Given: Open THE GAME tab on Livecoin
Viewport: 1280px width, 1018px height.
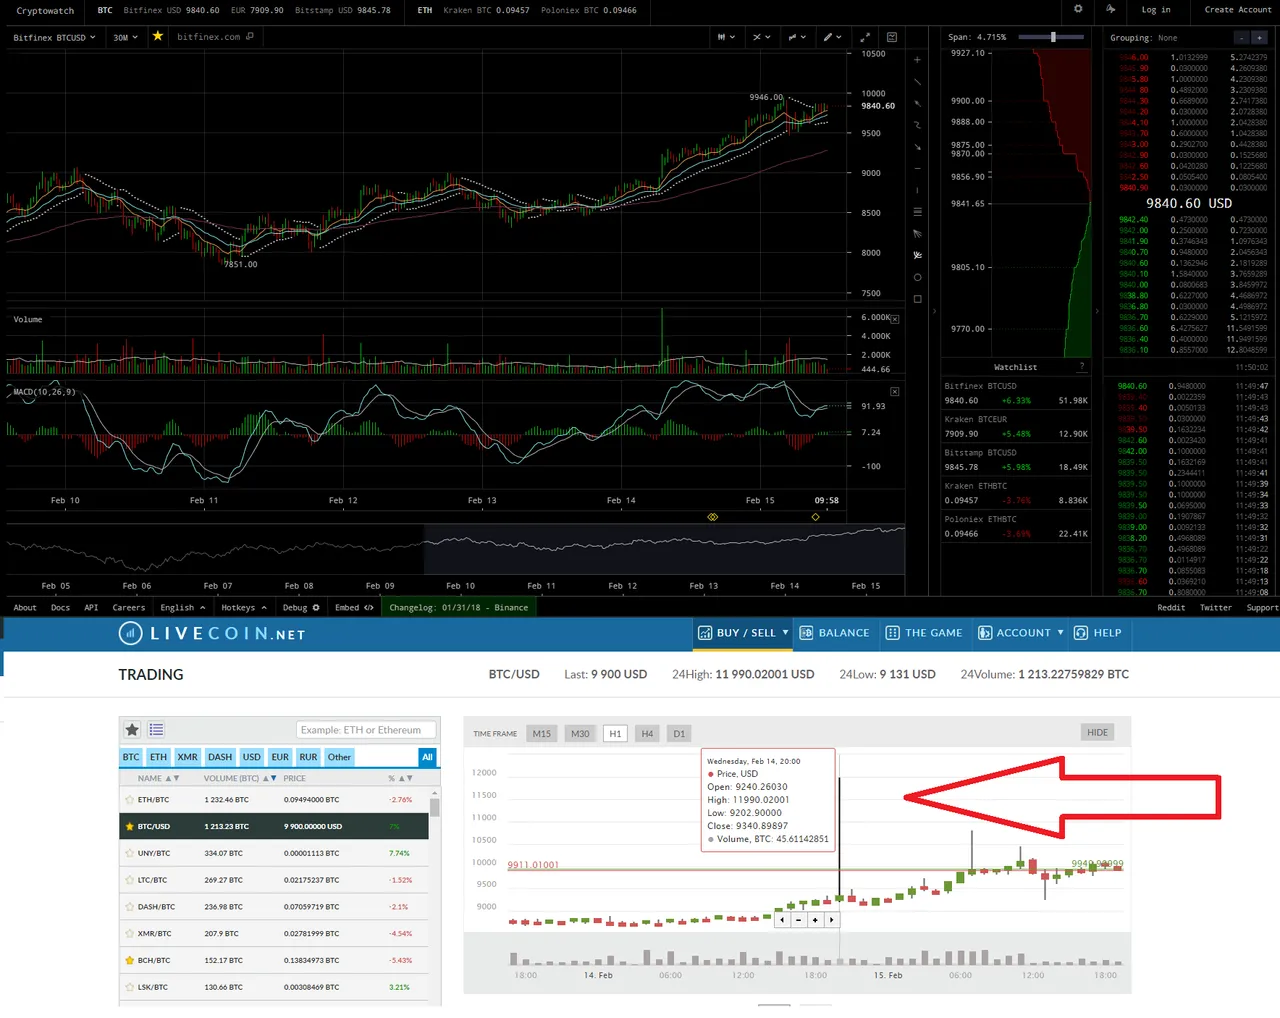Looking at the screenshot, I should pyautogui.click(x=924, y=633).
